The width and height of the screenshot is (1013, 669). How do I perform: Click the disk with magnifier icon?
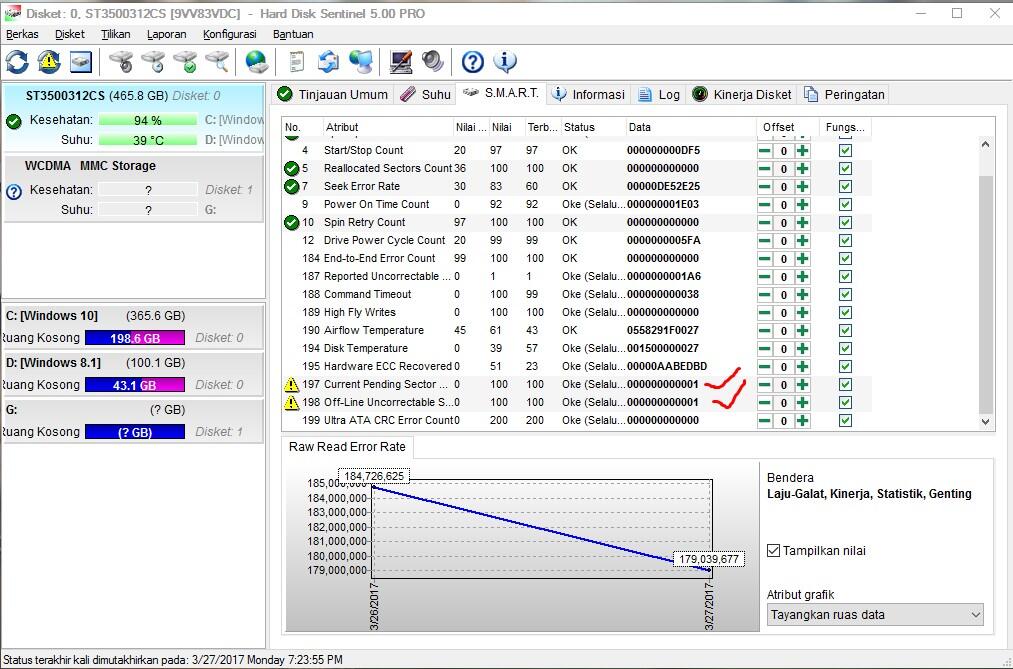pos(217,62)
